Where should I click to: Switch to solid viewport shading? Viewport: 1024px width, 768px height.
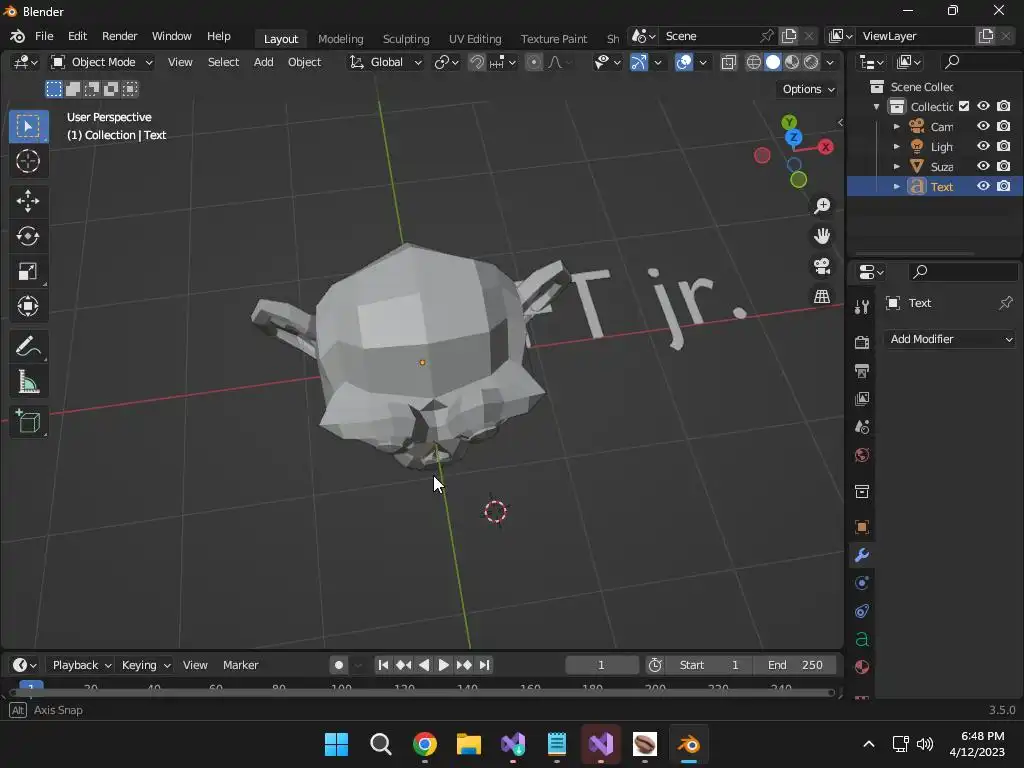(x=773, y=62)
